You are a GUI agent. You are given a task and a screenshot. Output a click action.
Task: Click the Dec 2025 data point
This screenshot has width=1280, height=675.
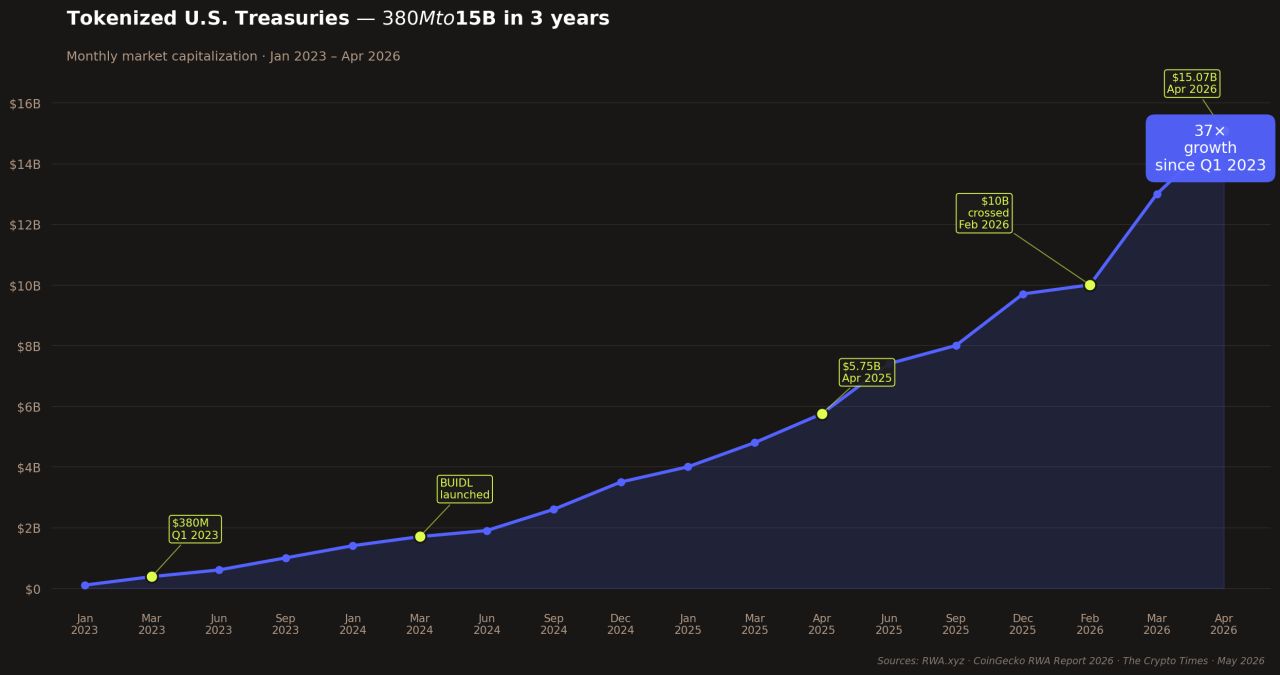pos(1023,294)
